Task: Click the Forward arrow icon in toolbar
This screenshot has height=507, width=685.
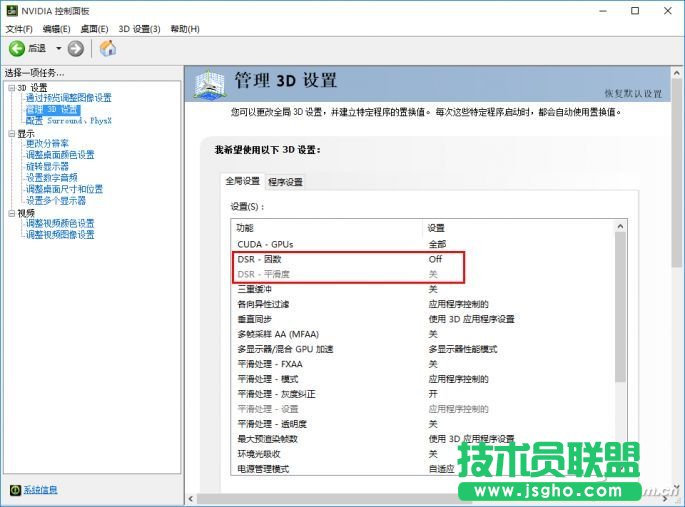Action: 76,48
